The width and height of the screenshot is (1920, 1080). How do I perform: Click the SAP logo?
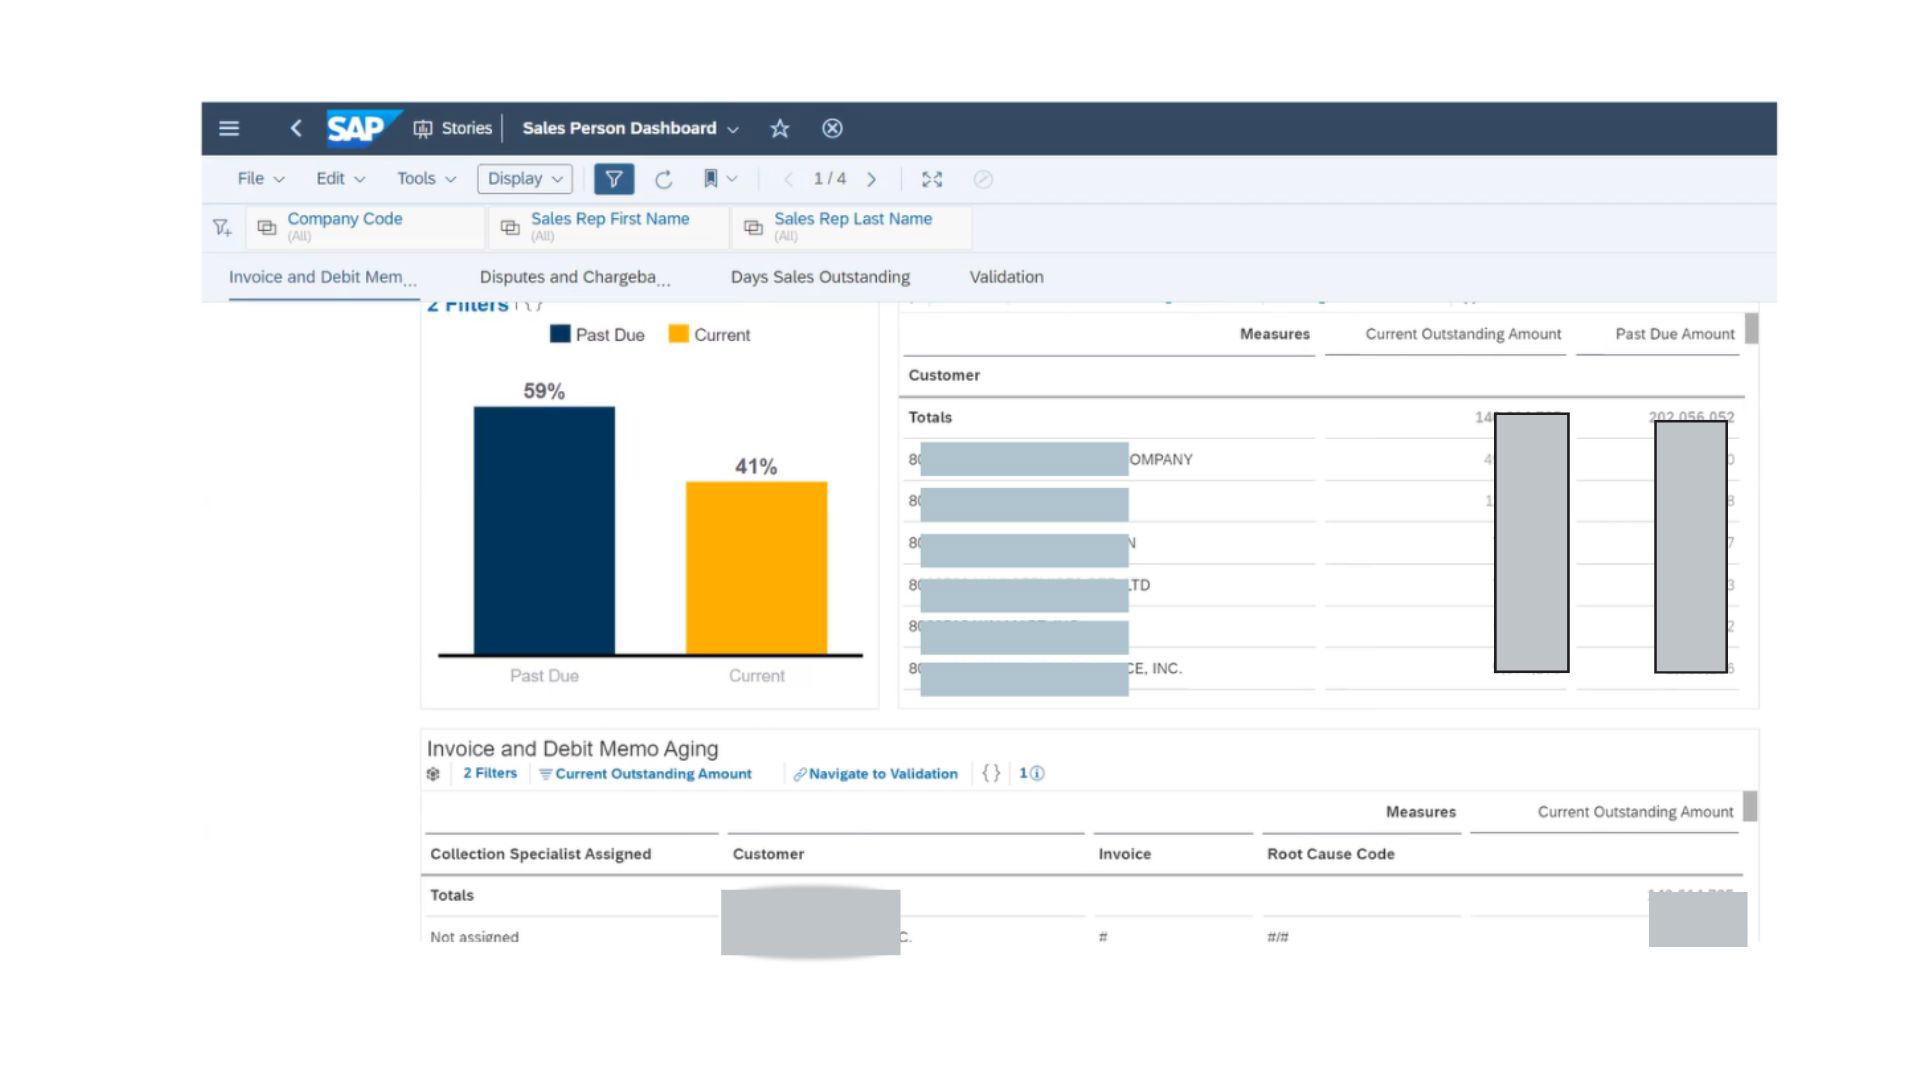pos(362,128)
